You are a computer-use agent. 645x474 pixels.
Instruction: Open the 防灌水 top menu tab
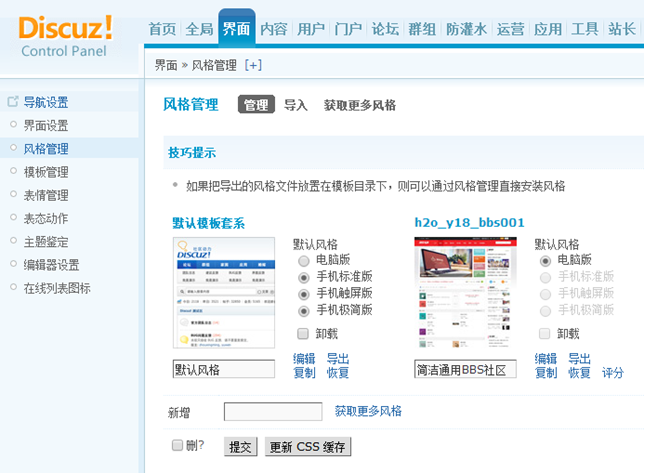pyautogui.click(x=466, y=29)
